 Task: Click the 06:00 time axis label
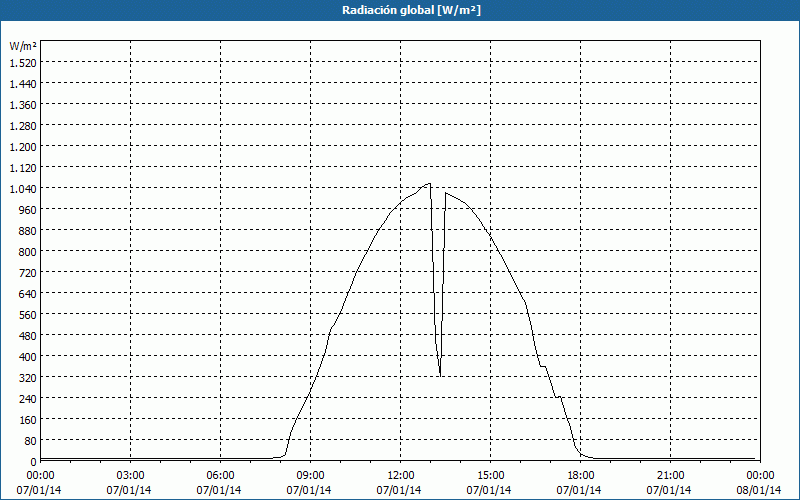[220, 476]
